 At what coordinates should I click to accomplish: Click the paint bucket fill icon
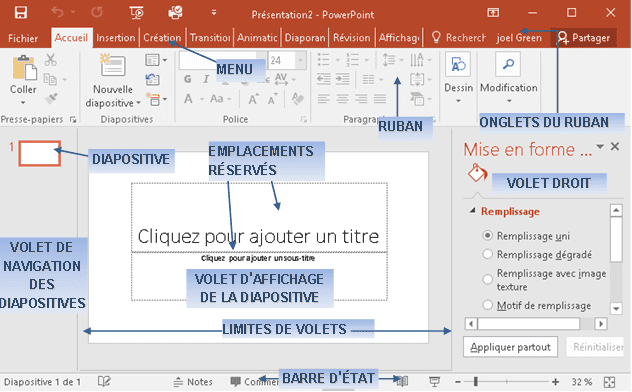(x=477, y=173)
